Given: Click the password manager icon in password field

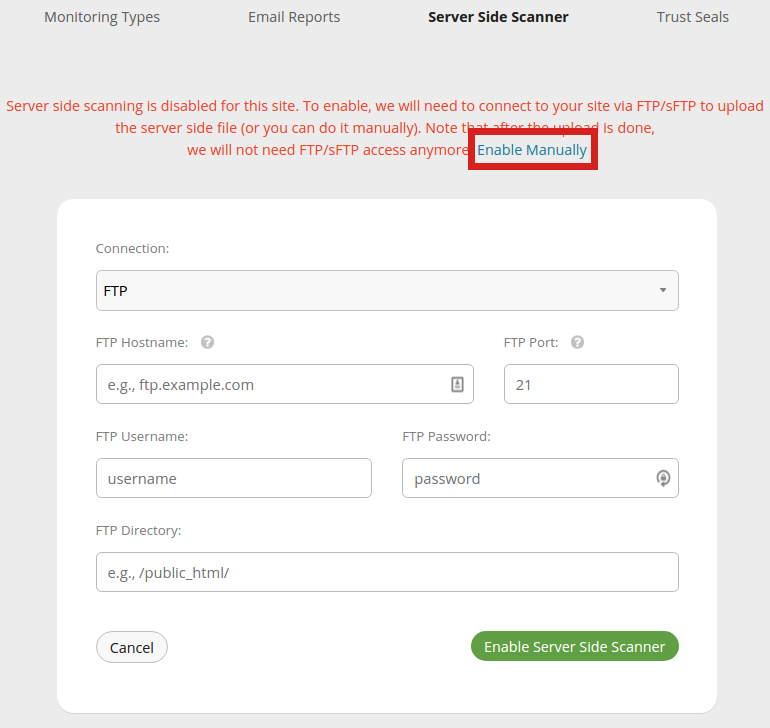Looking at the screenshot, I should pyautogui.click(x=663, y=478).
